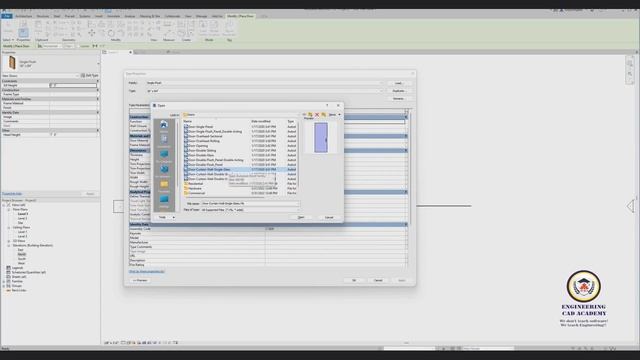Click the up one level folder icon

pyautogui.click(x=310, y=115)
